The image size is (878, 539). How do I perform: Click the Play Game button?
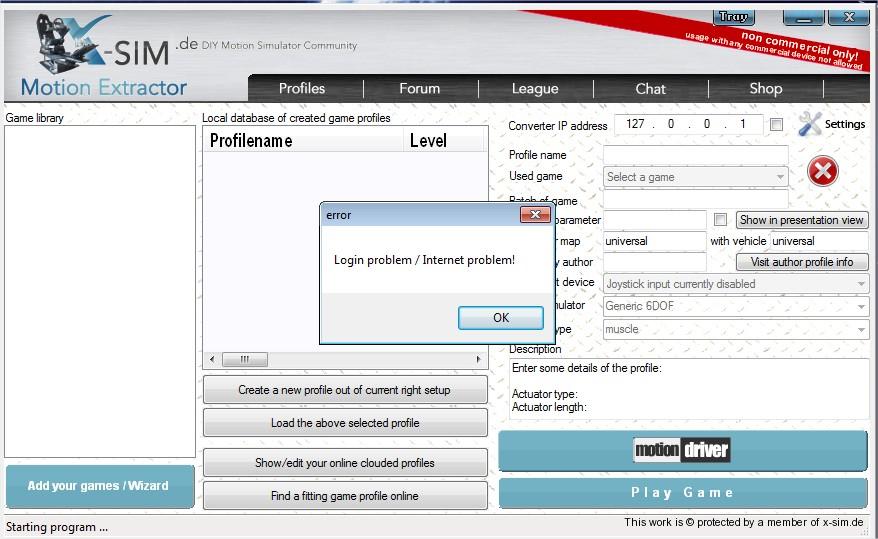683,493
